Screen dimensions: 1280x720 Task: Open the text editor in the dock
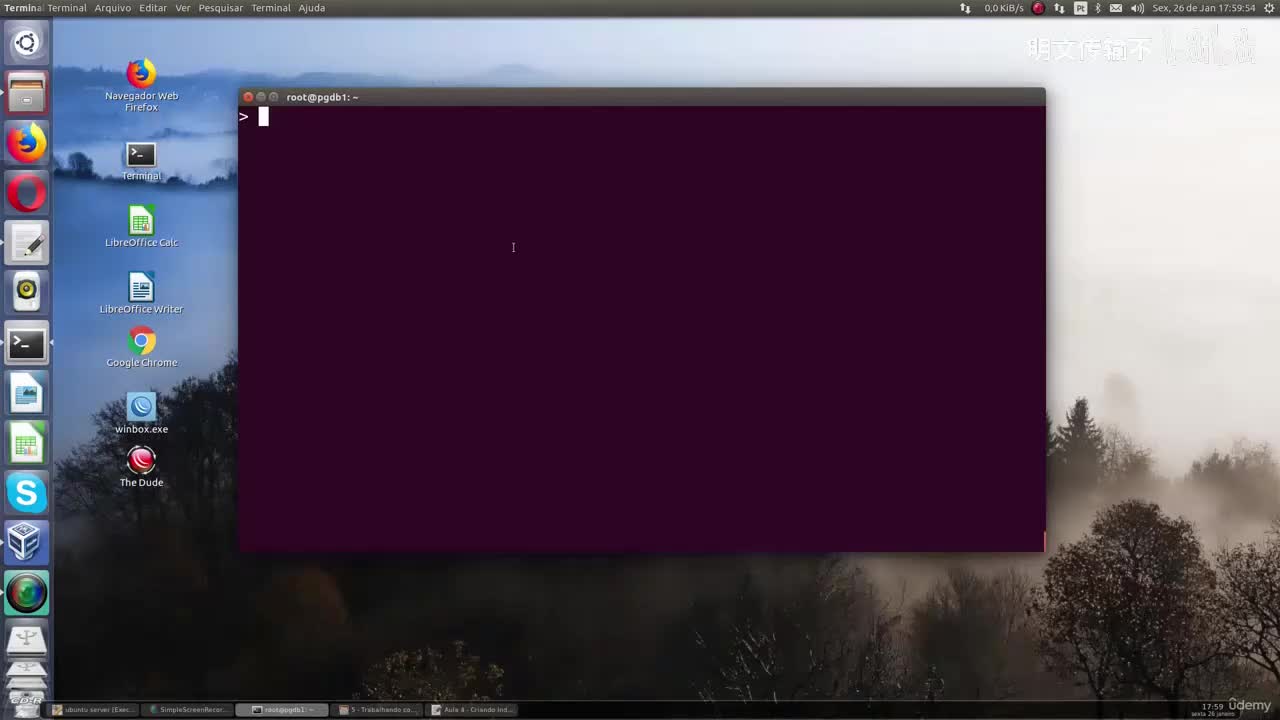click(26, 243)
